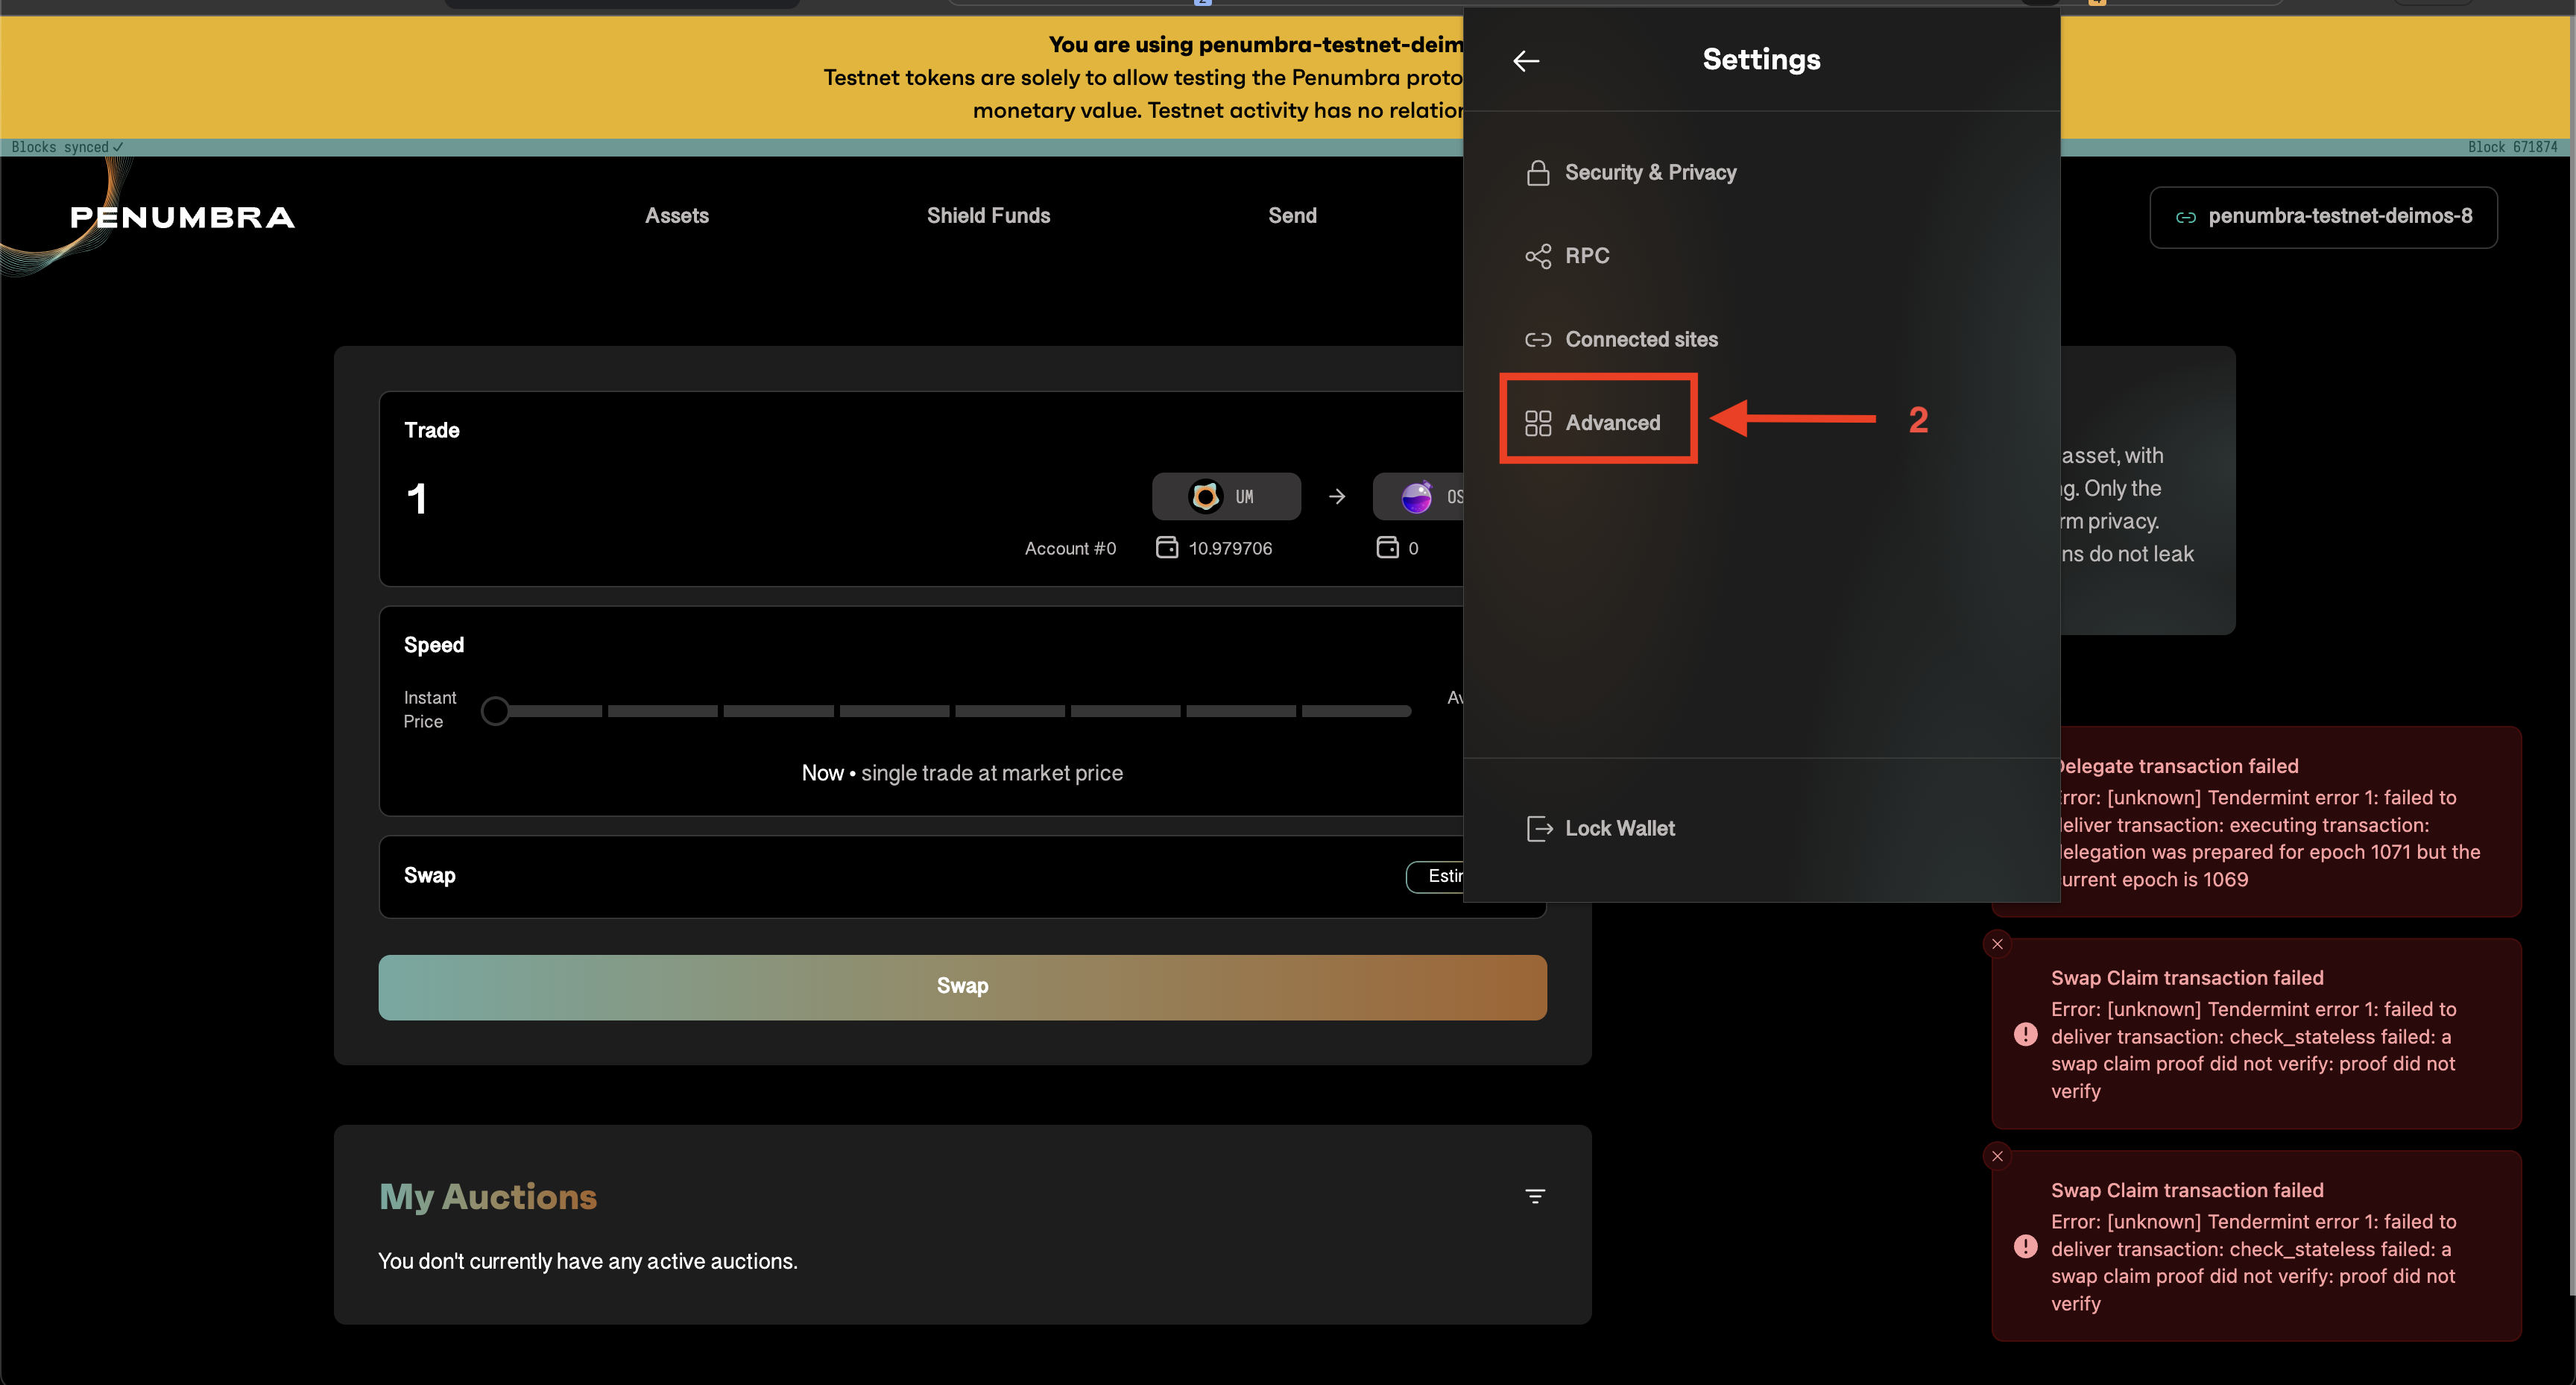Click the Estimate button in Swap row

coord(1435,876)
